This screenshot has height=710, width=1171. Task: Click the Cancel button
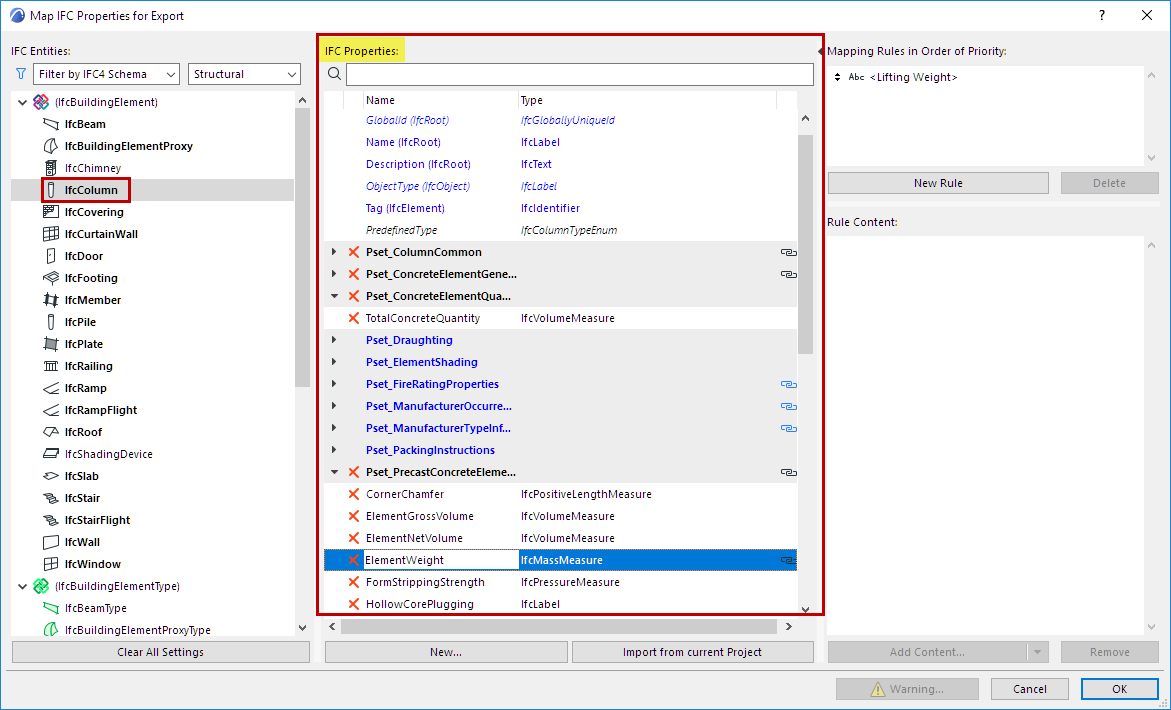pyautogui.click(x=1030, y=689)
